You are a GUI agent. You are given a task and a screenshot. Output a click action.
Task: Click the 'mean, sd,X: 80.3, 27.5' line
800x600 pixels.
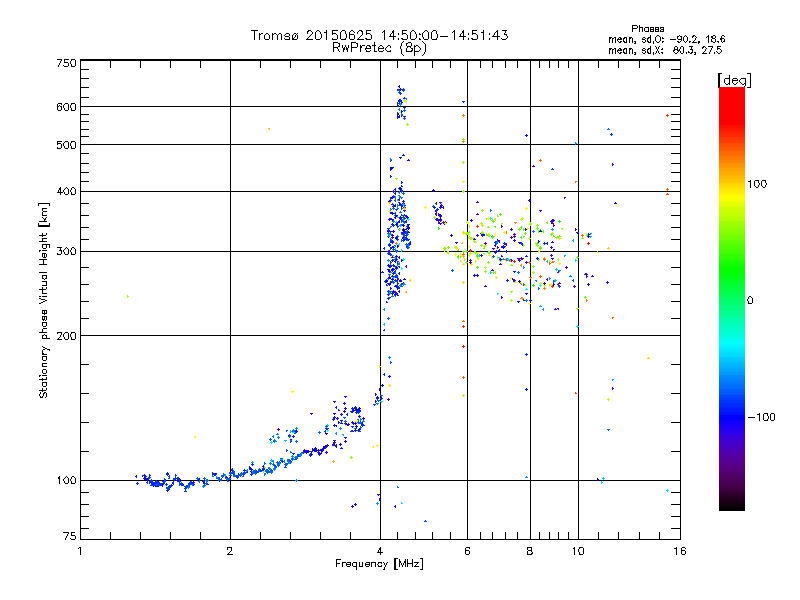click(x=665, y=50)
